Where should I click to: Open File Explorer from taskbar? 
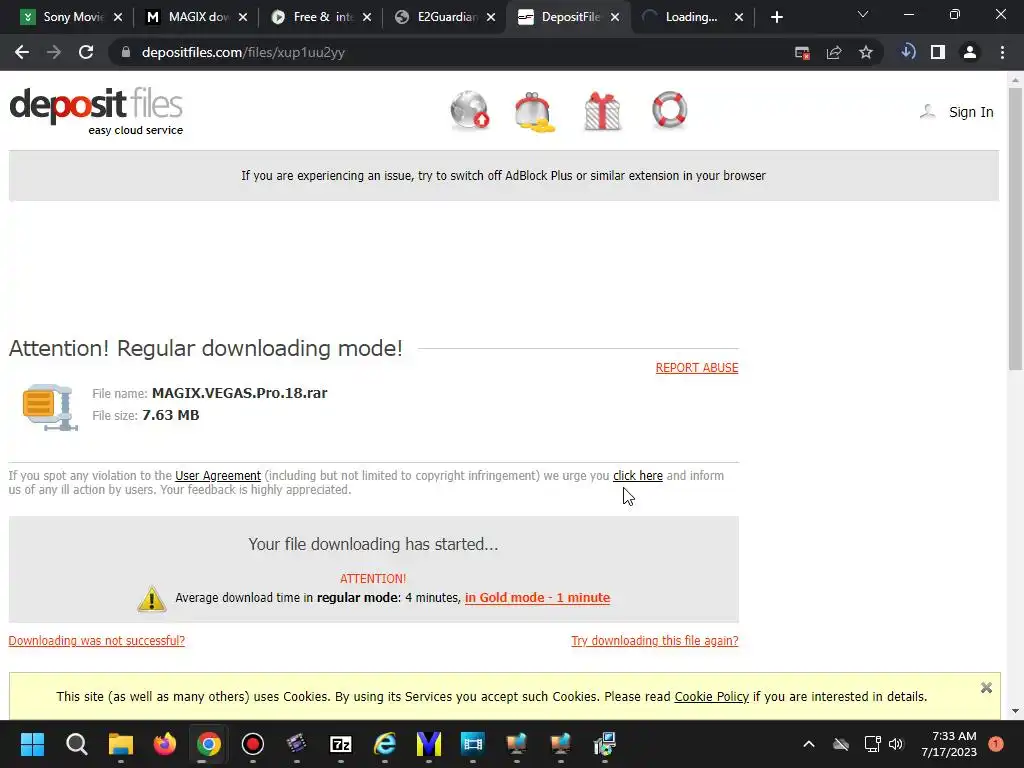(121, 744)
